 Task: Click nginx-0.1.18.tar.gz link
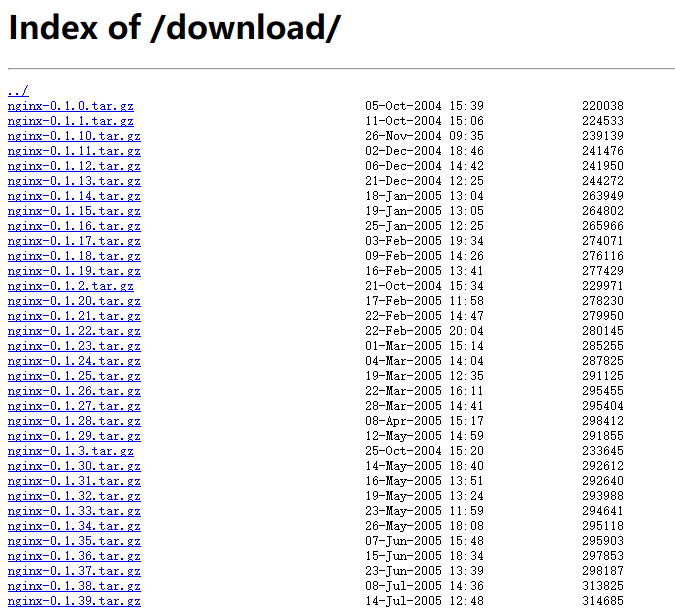point(74,256)
